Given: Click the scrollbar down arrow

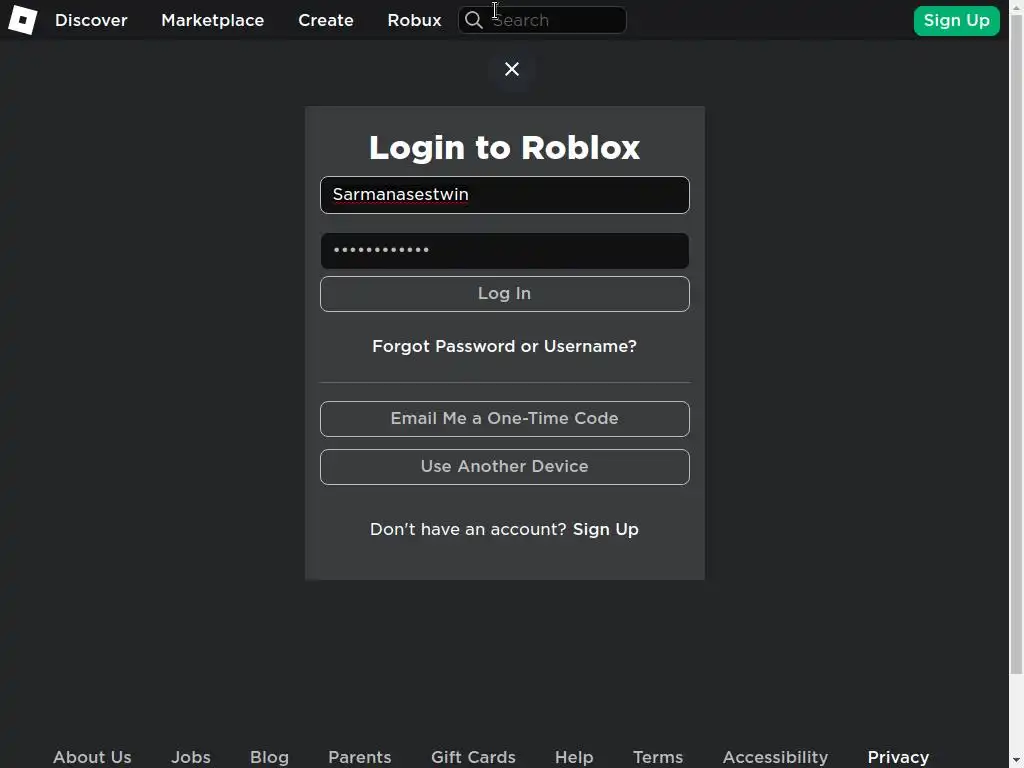Looking at the screenshot, I should [x=1016, y=761].
